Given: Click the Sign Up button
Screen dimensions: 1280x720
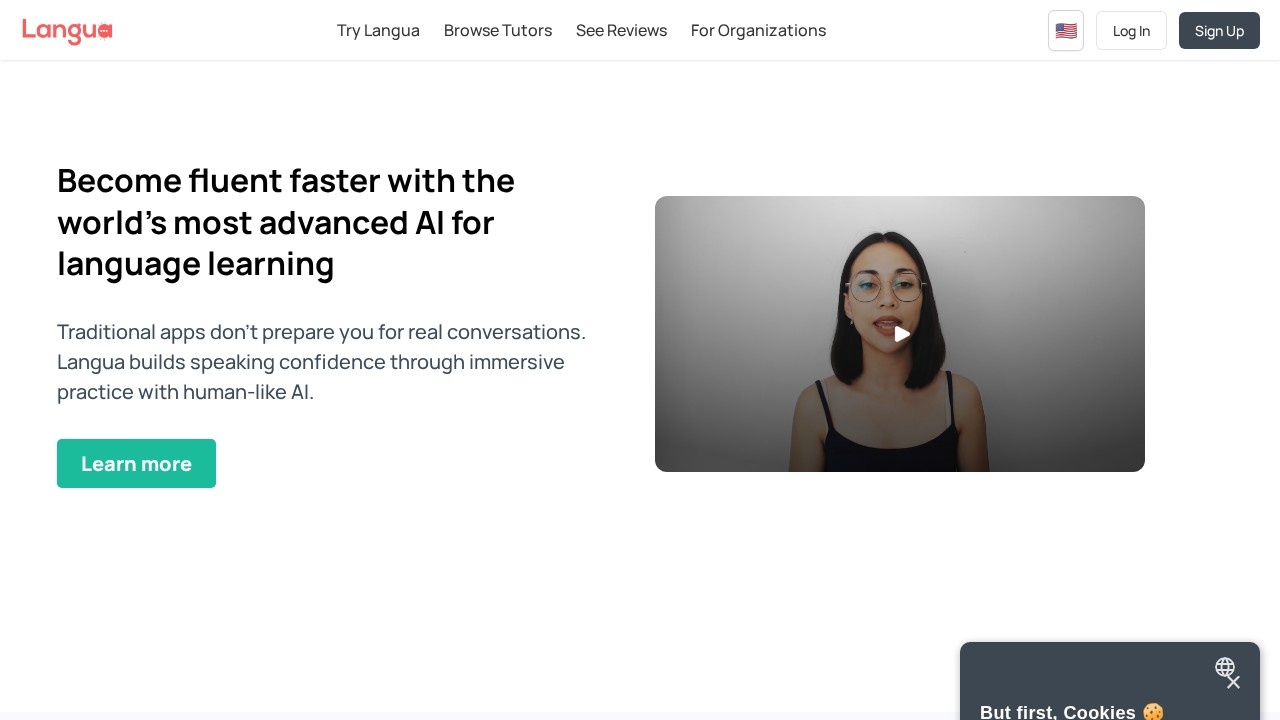Looking at the screenshot, I should coord(1219,31).
